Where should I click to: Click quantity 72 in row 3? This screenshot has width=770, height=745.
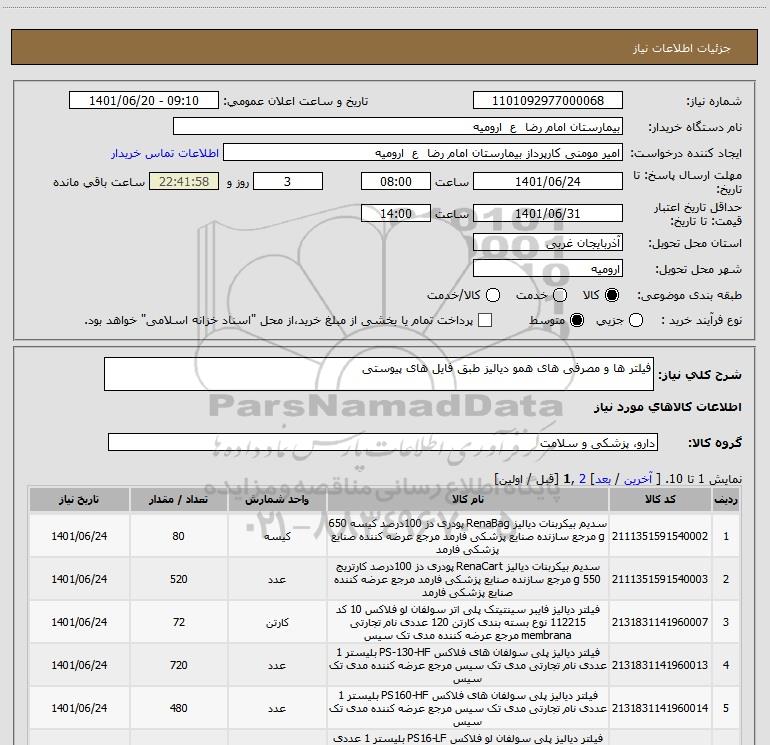click(179, 622)
